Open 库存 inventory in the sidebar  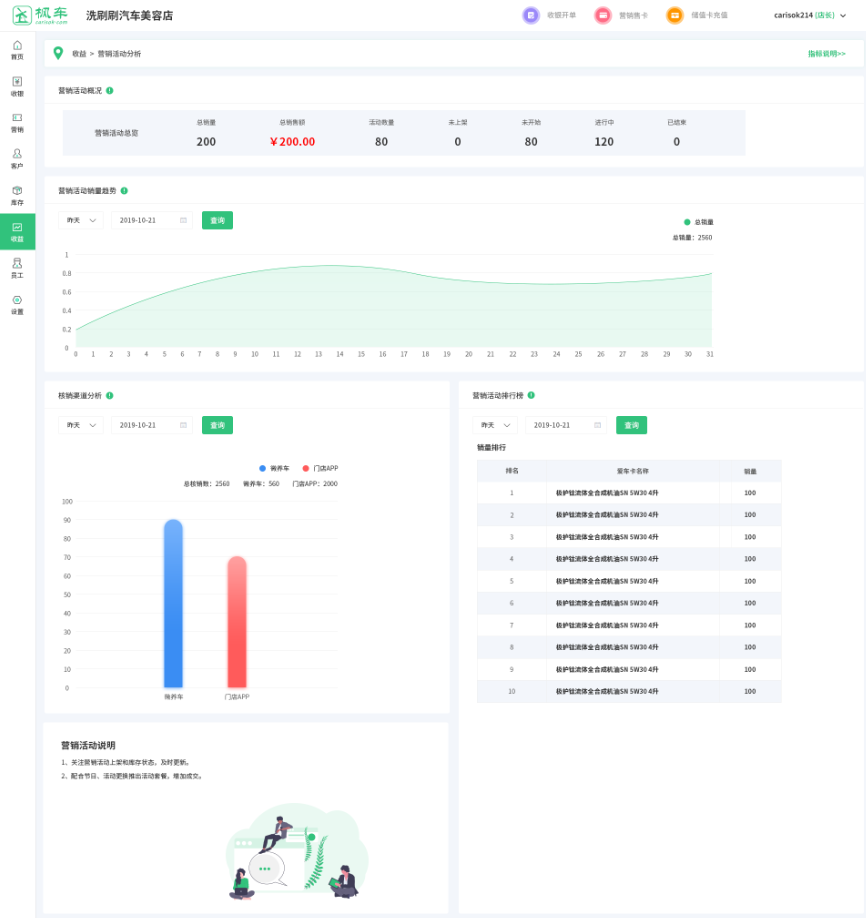tap(17, 195)
